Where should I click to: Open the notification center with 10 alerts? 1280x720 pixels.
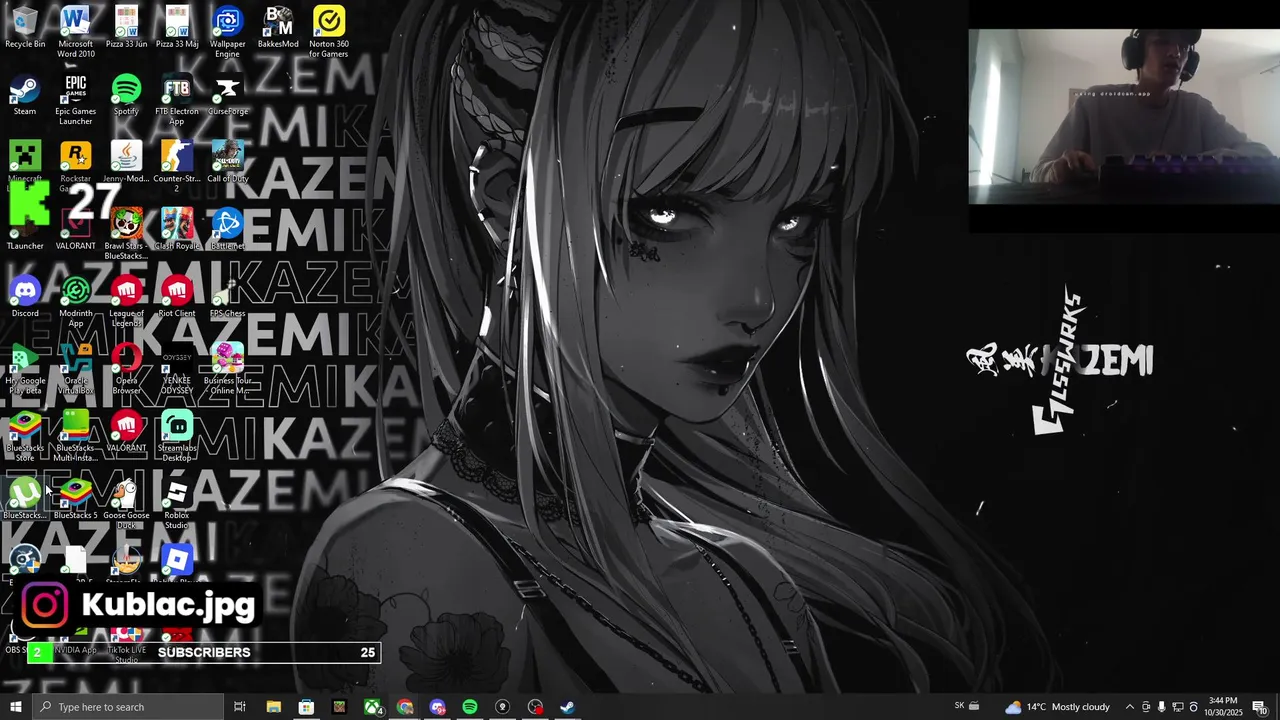coord(1260,707)
